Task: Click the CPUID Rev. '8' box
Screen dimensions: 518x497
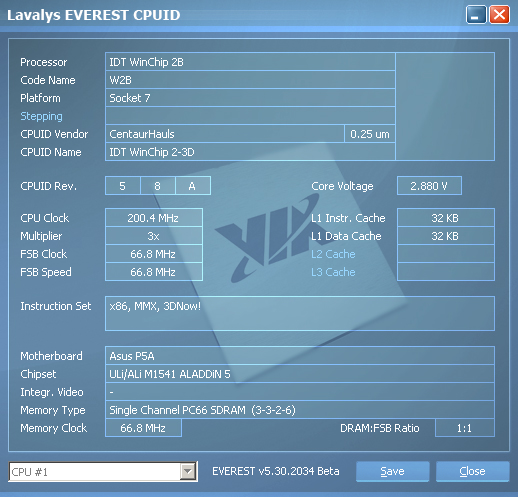Action: pos(158,186)
